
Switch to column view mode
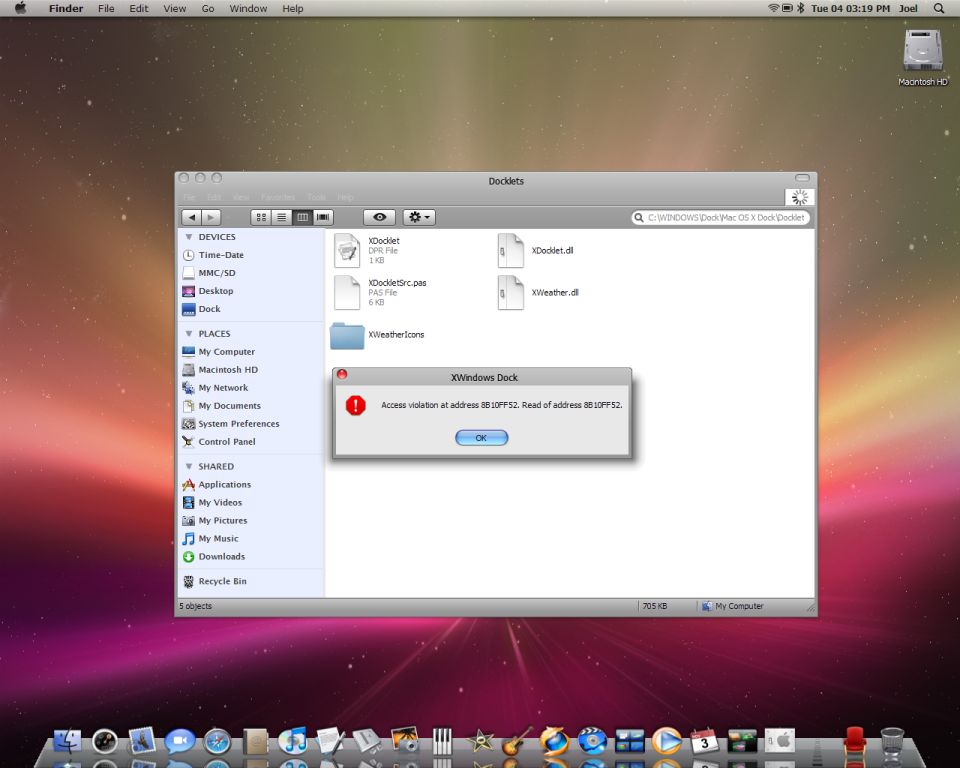(x=302, y=217)
